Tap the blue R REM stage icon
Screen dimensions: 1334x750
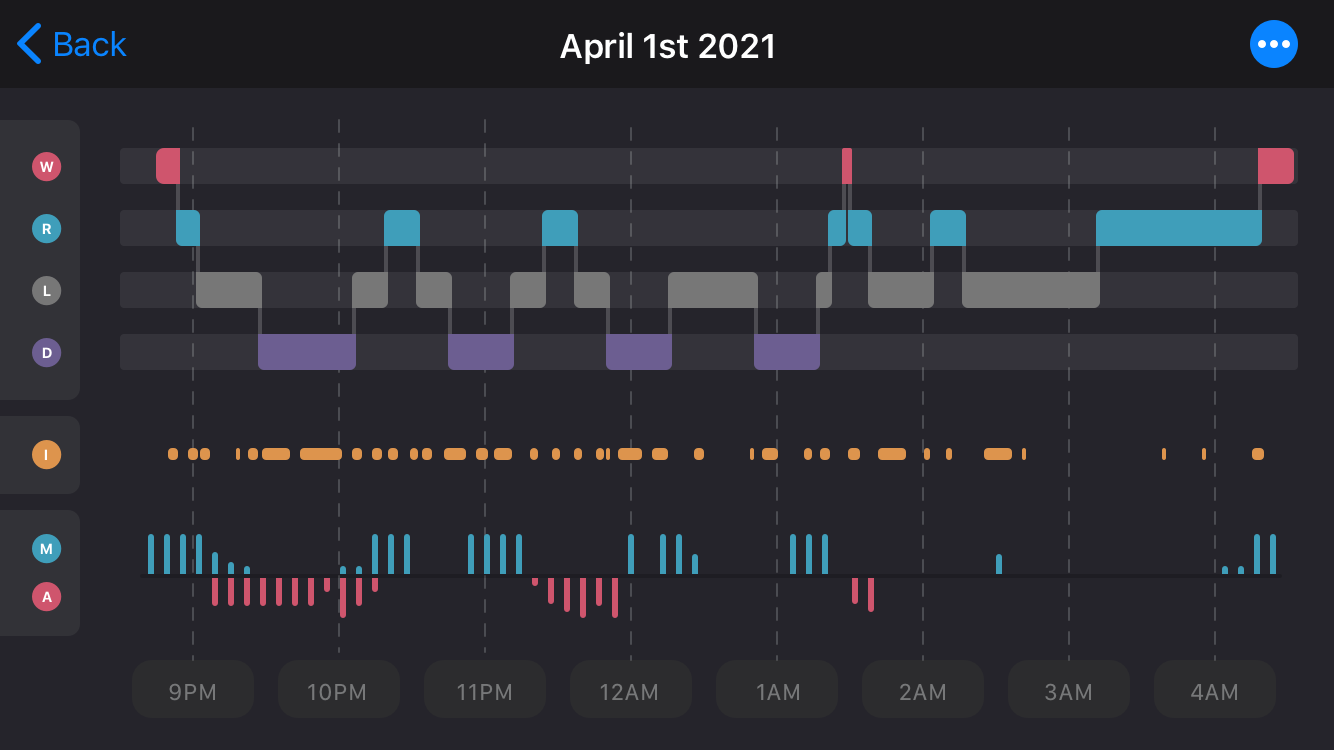pyautogui.click(x=46, y=229)
